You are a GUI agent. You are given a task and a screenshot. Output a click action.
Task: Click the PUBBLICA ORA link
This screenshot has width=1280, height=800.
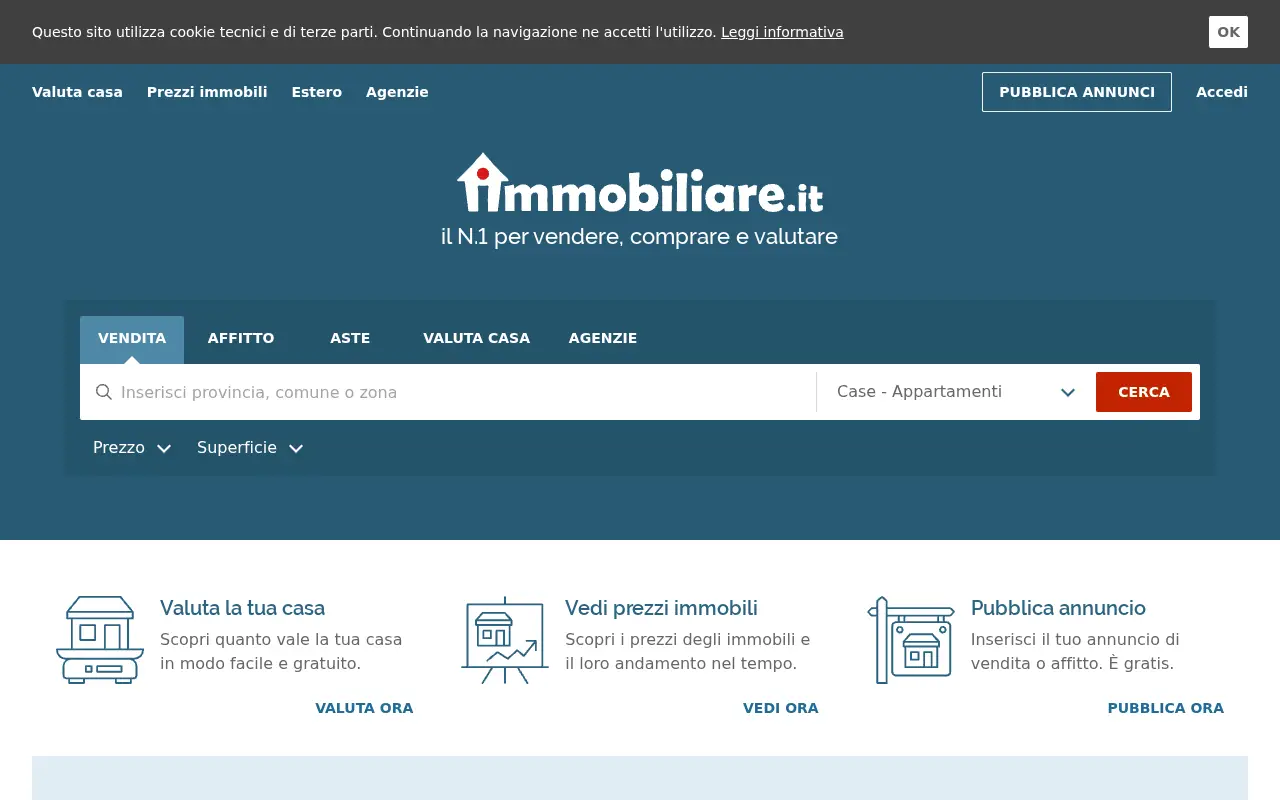tap(1166, 708)
